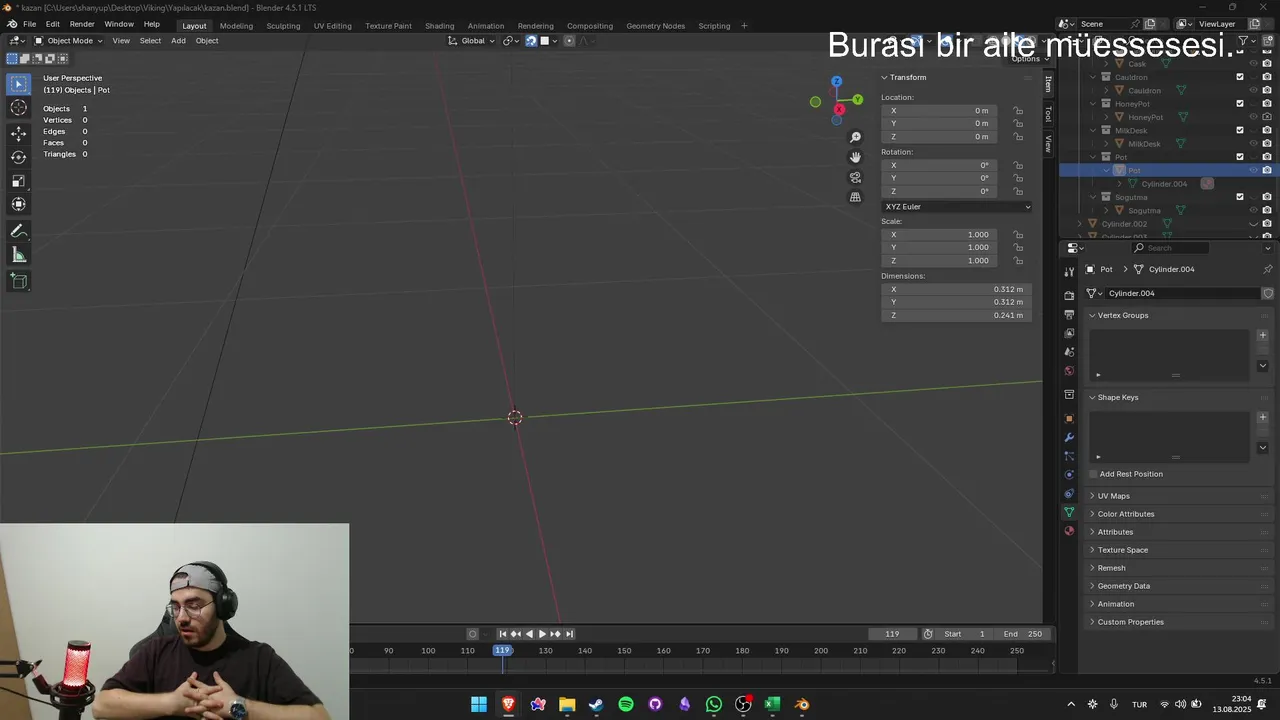Switch to the Modeling workspace tab
The image size is (1280, 720).
point(236,26)
